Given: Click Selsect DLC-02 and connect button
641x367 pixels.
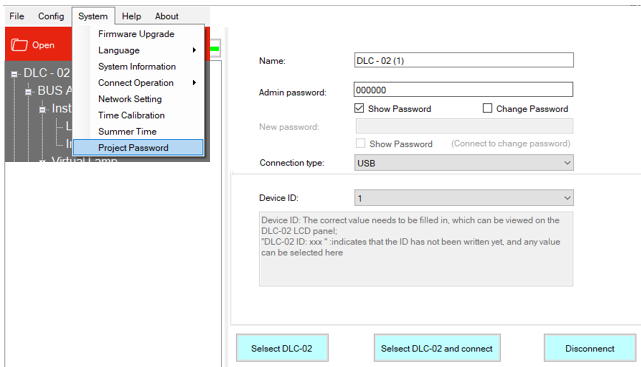Looking at the screenshot, I should coord(437,348).
